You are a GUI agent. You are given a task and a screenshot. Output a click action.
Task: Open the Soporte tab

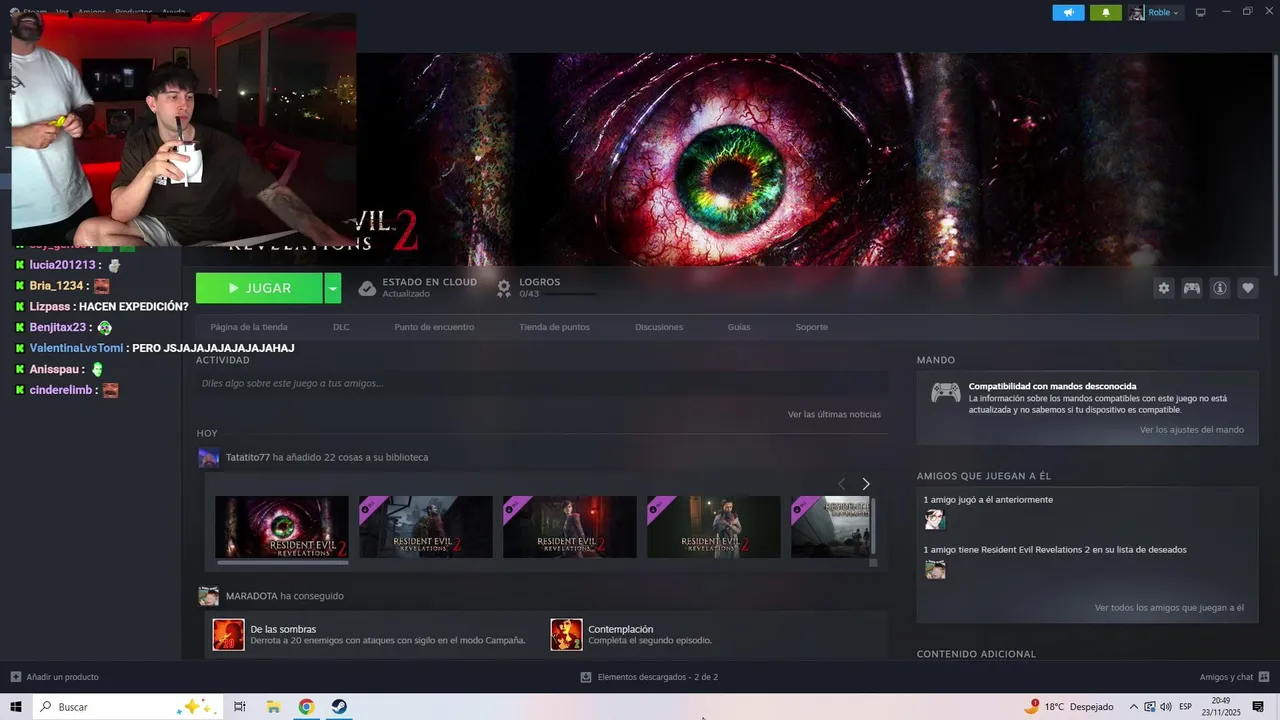coord(811,327)
